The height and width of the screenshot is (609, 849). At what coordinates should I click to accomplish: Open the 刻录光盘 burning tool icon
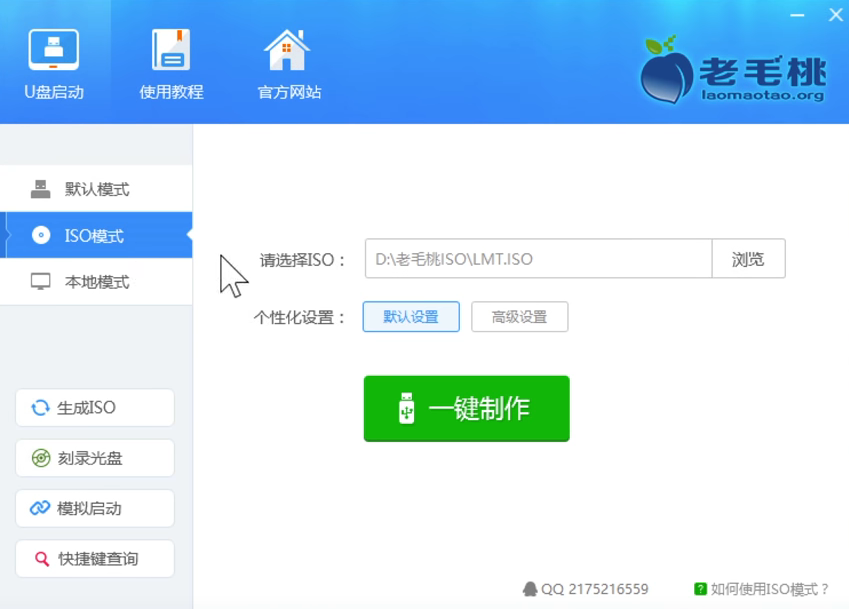tap(40, 457)
